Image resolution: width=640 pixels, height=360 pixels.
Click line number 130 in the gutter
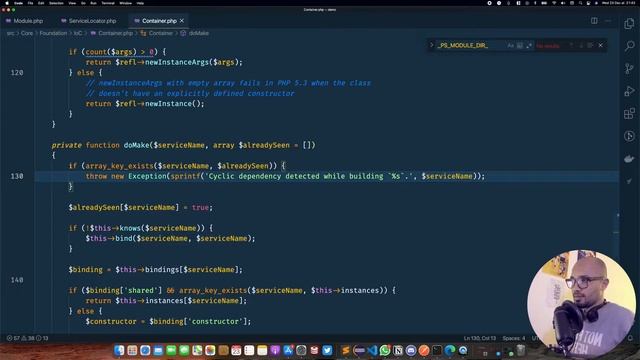[17, 176]
